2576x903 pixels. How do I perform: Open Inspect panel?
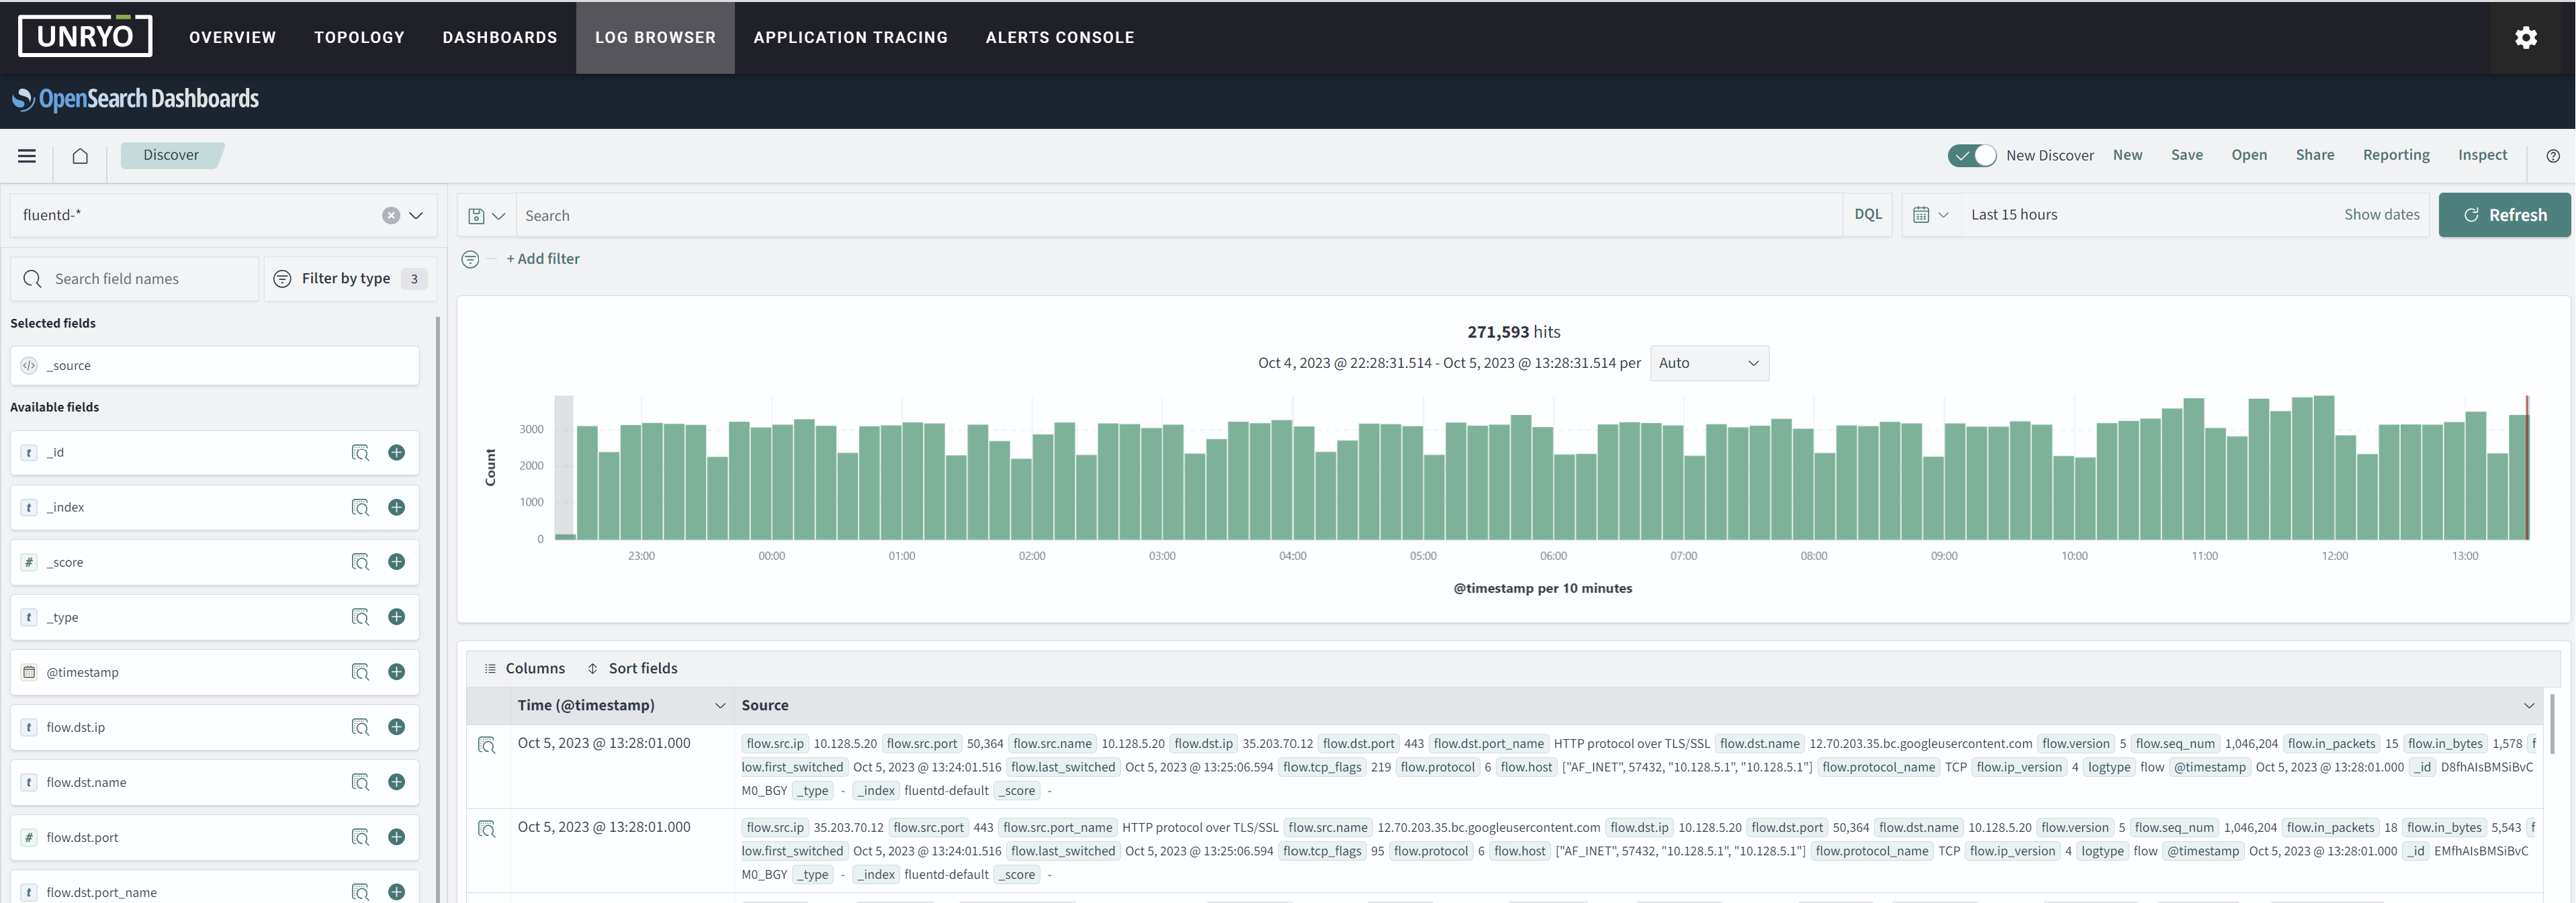pos(2482,155)
